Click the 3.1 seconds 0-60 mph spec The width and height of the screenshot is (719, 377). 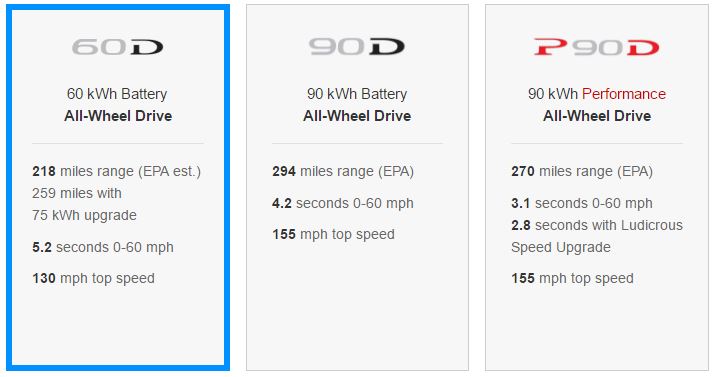pos(582,203)
